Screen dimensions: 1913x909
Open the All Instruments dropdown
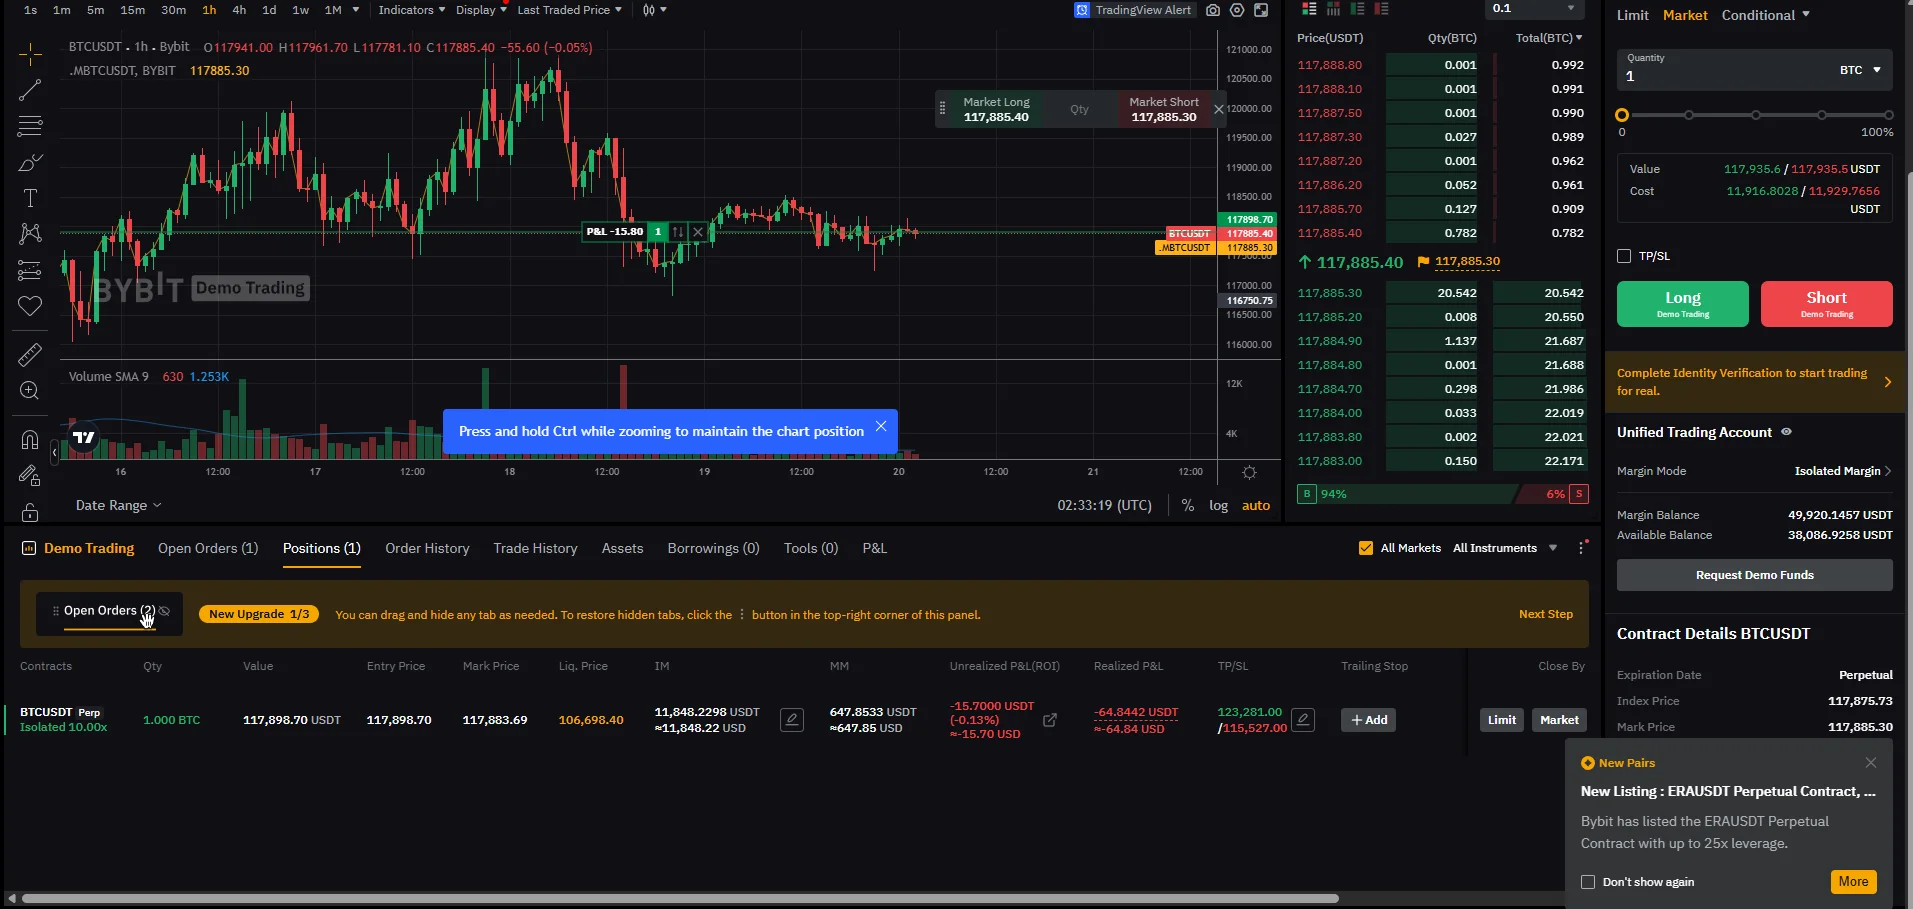[1505, 548]
